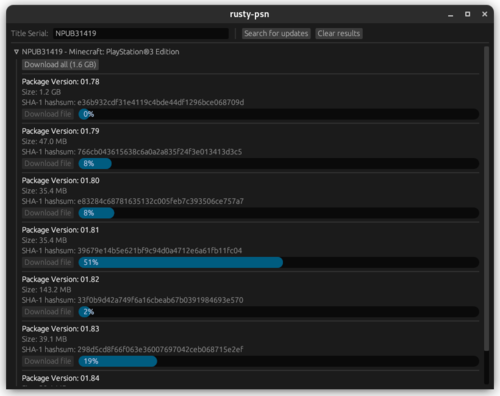
Task: Minimize the rusty-psn window
Action: pyautogui.click(x=451, y=14)
